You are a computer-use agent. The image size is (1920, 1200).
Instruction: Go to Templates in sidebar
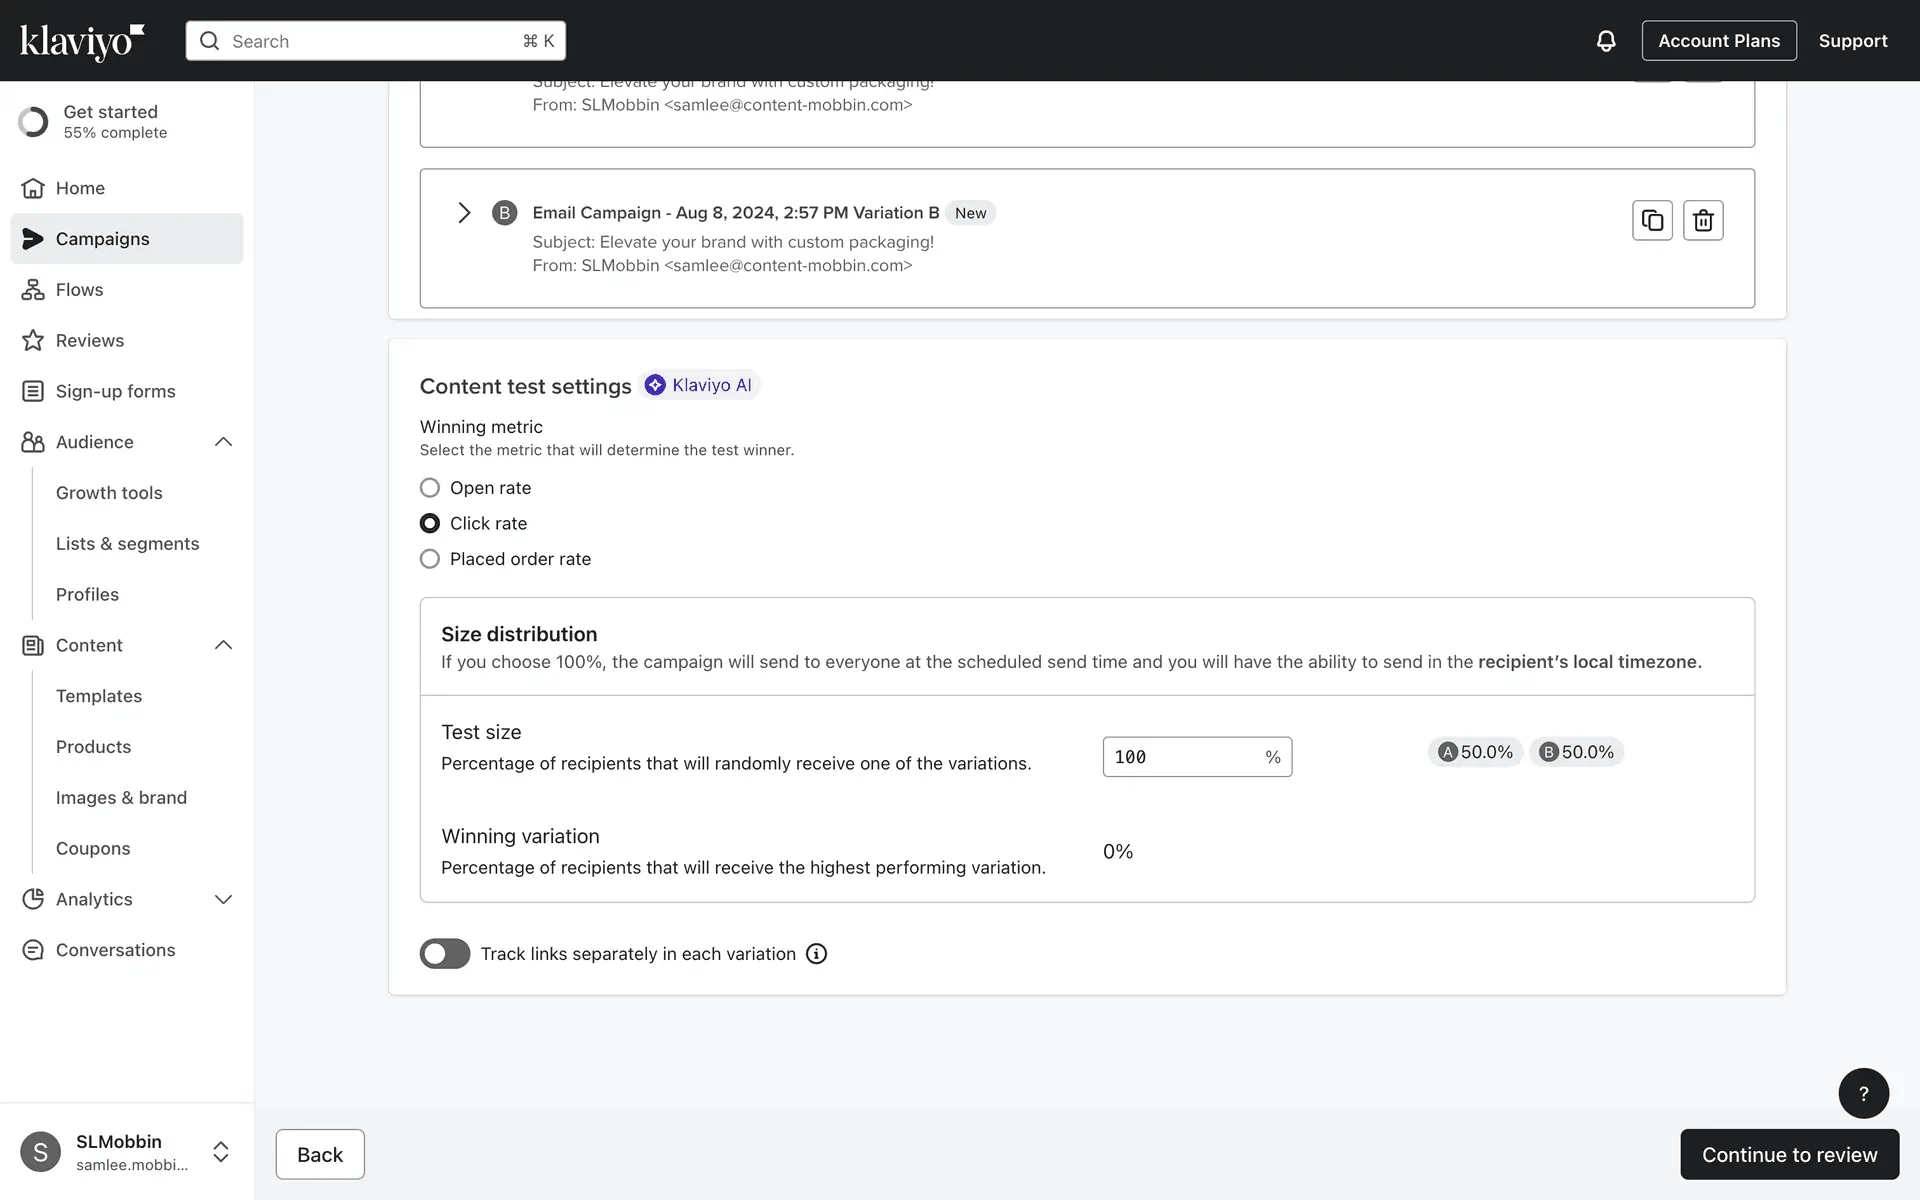point(99,696)
